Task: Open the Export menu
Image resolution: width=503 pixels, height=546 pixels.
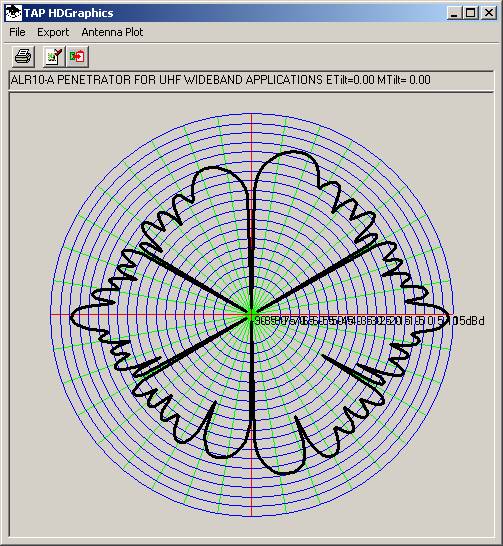Action: click(53, 32)
